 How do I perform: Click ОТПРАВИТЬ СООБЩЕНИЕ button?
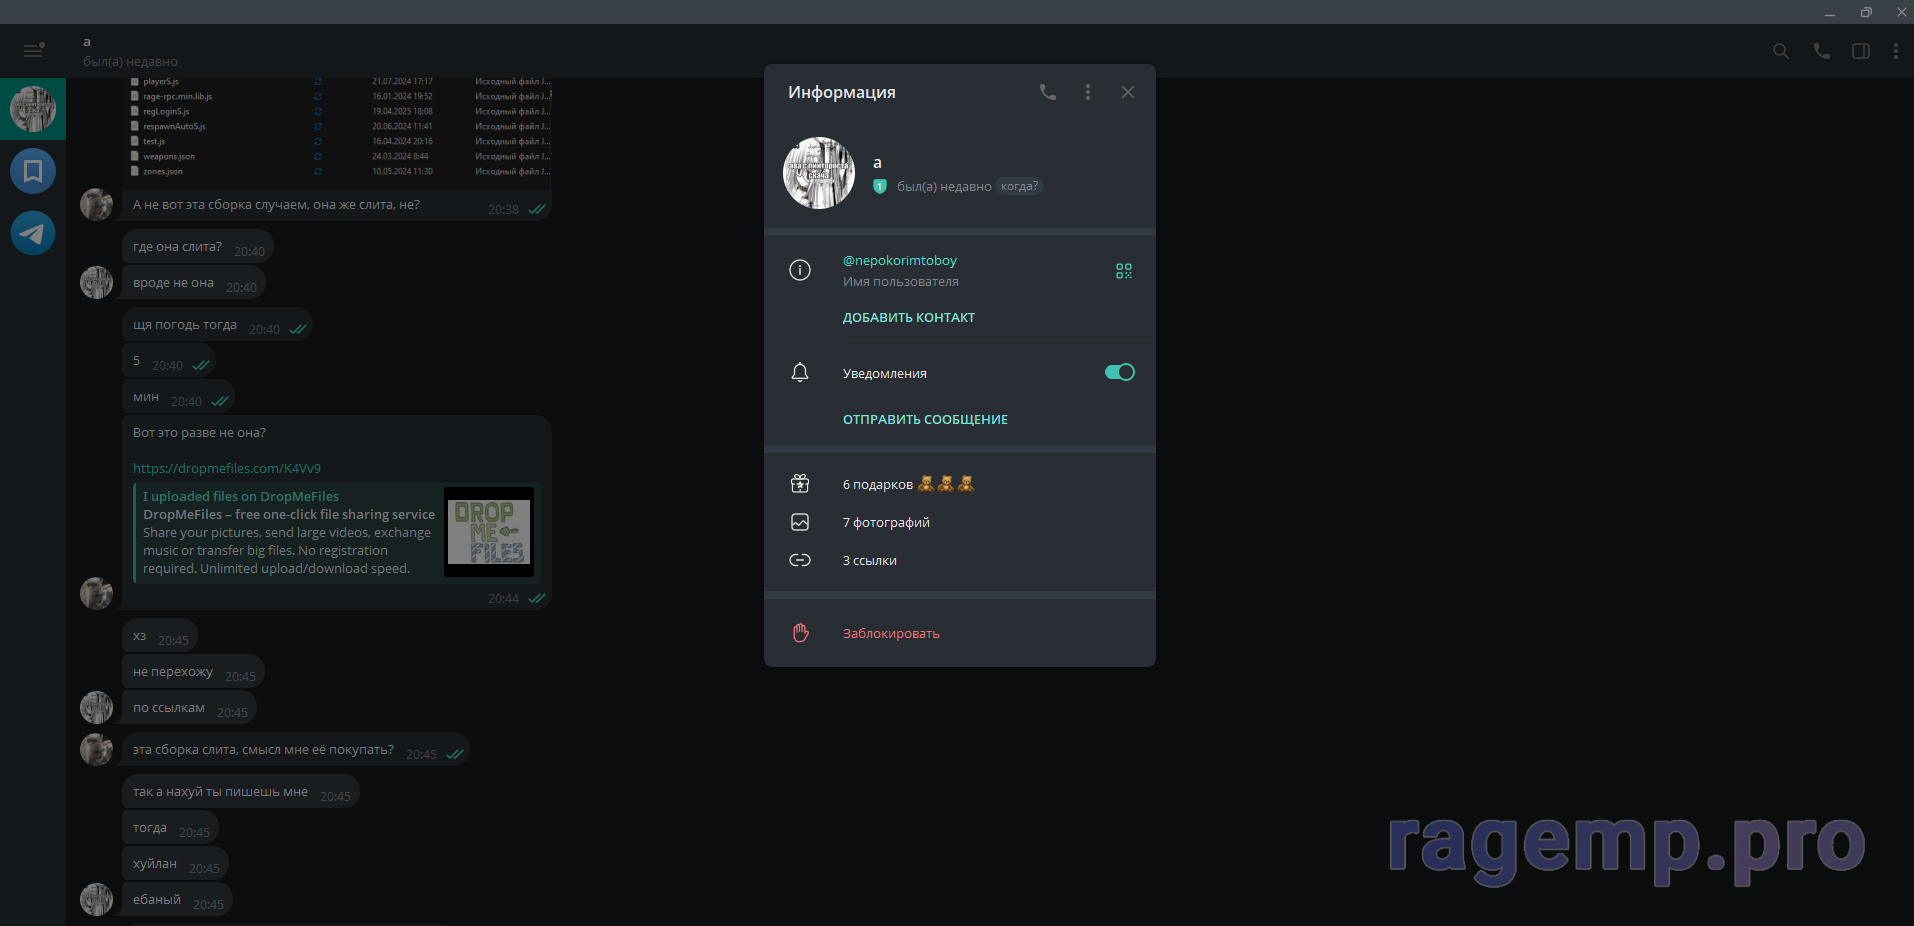925,420
